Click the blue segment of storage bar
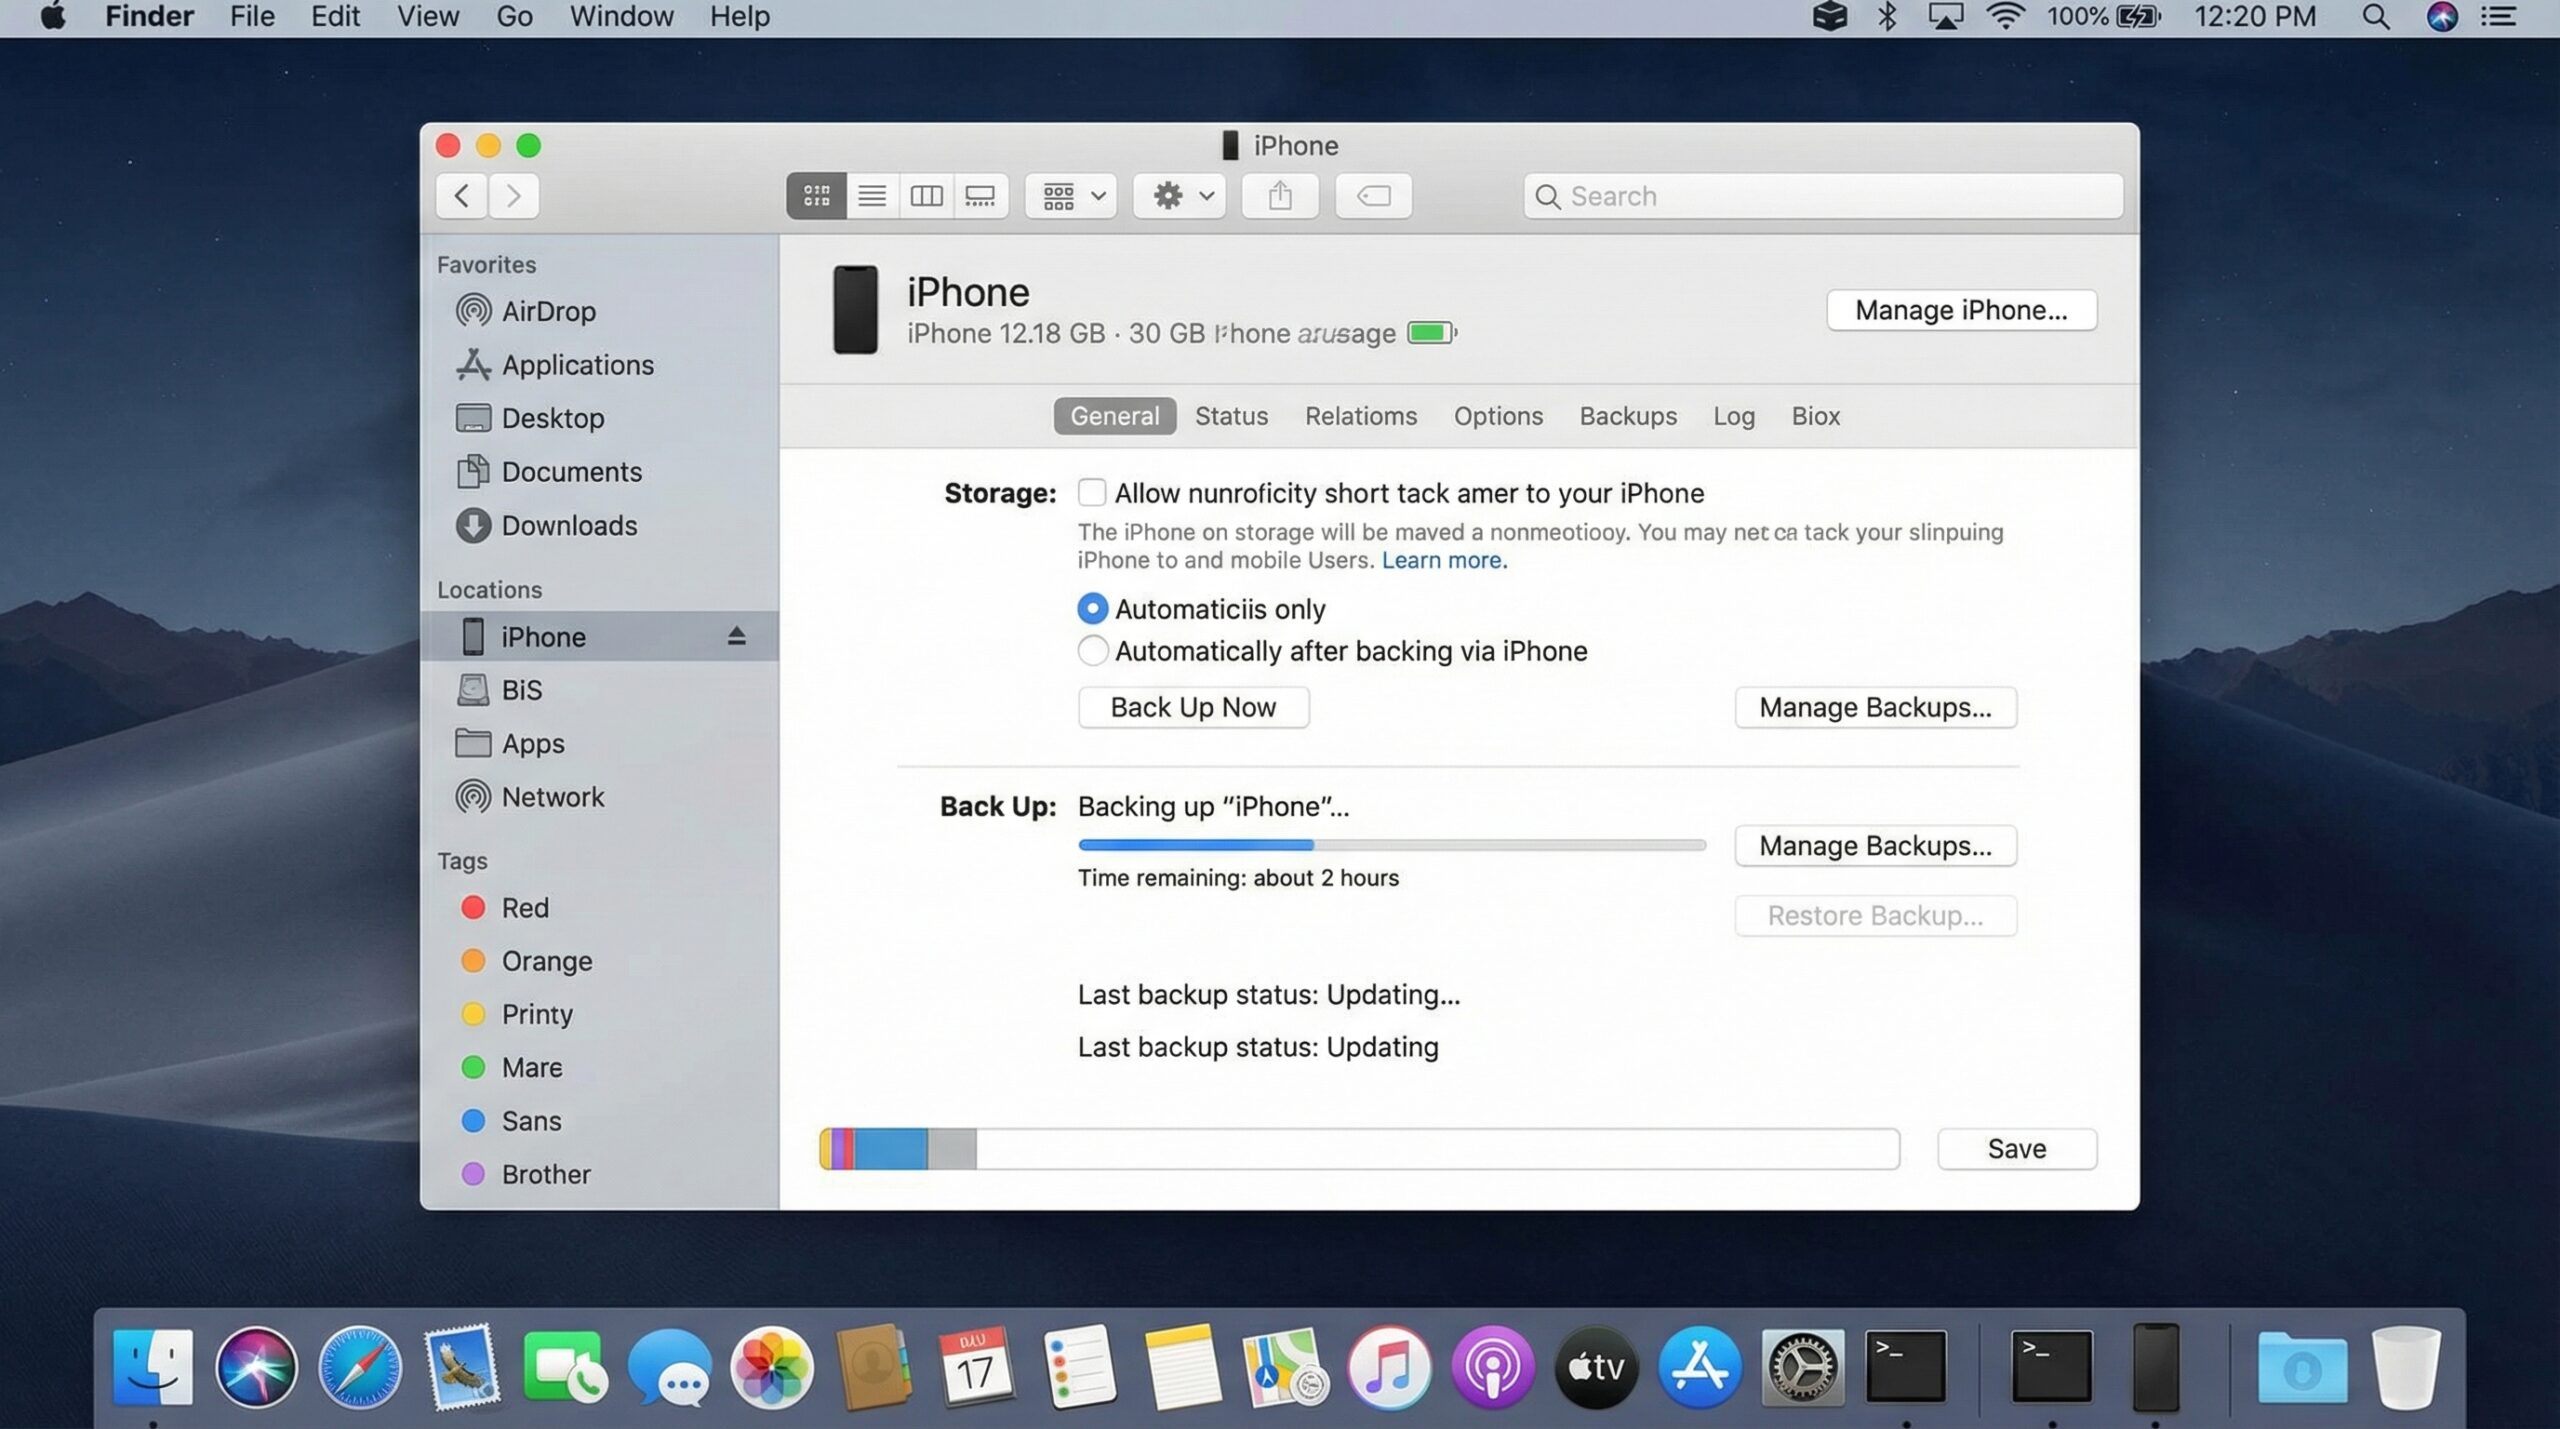 pyautogui.click(x=890, y=1148)
